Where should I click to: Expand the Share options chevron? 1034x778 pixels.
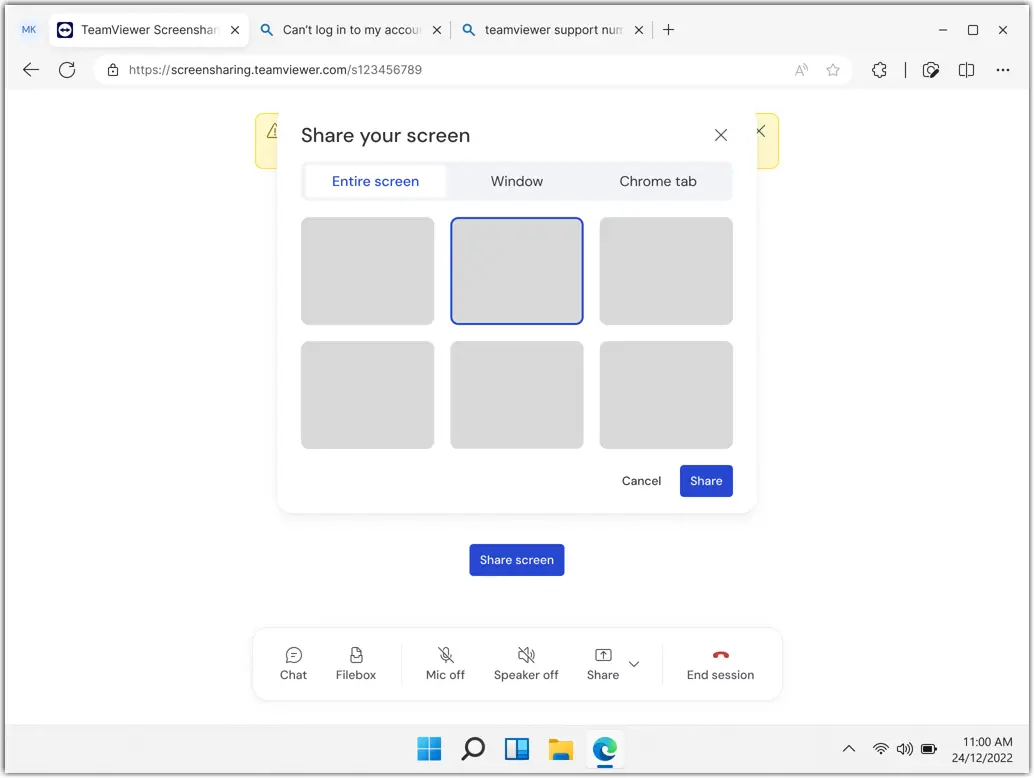pos(634,664)
